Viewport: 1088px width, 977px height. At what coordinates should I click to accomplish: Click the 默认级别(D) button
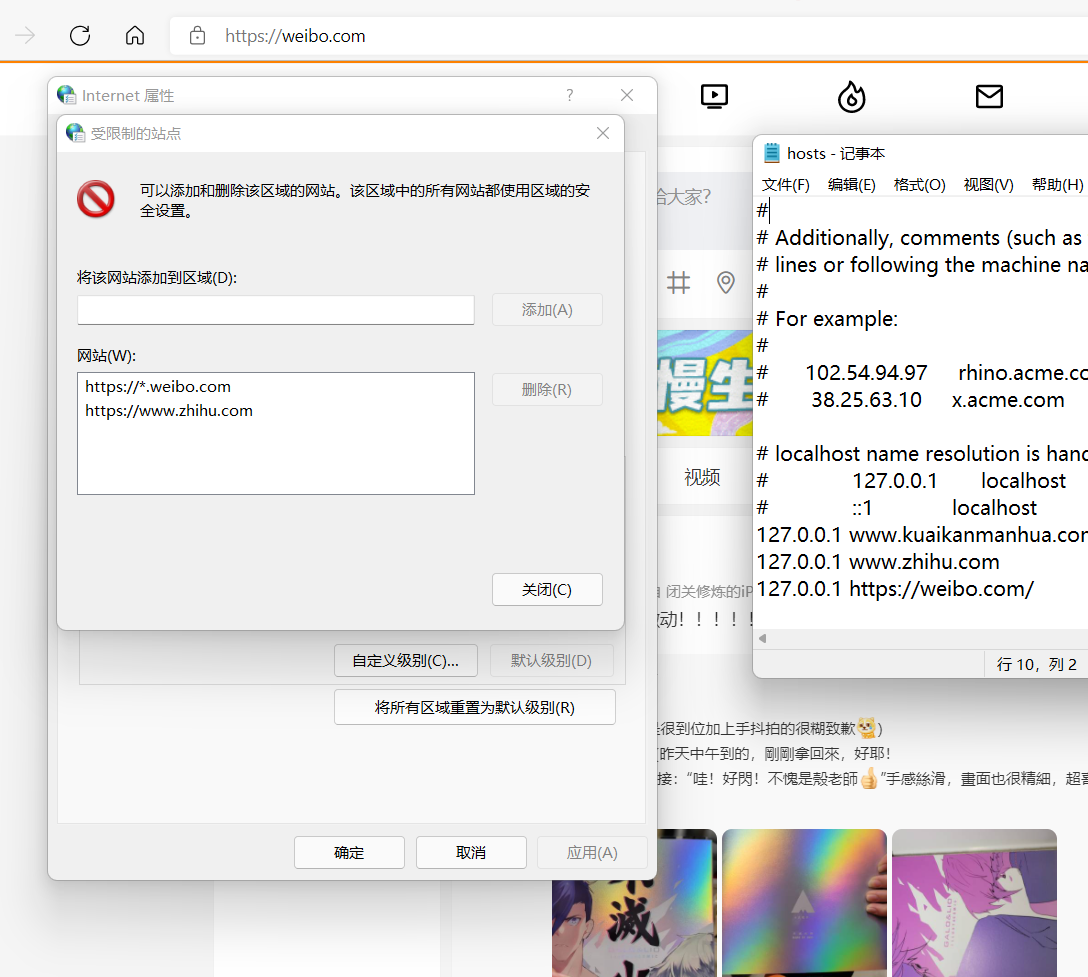click(551, 661)
